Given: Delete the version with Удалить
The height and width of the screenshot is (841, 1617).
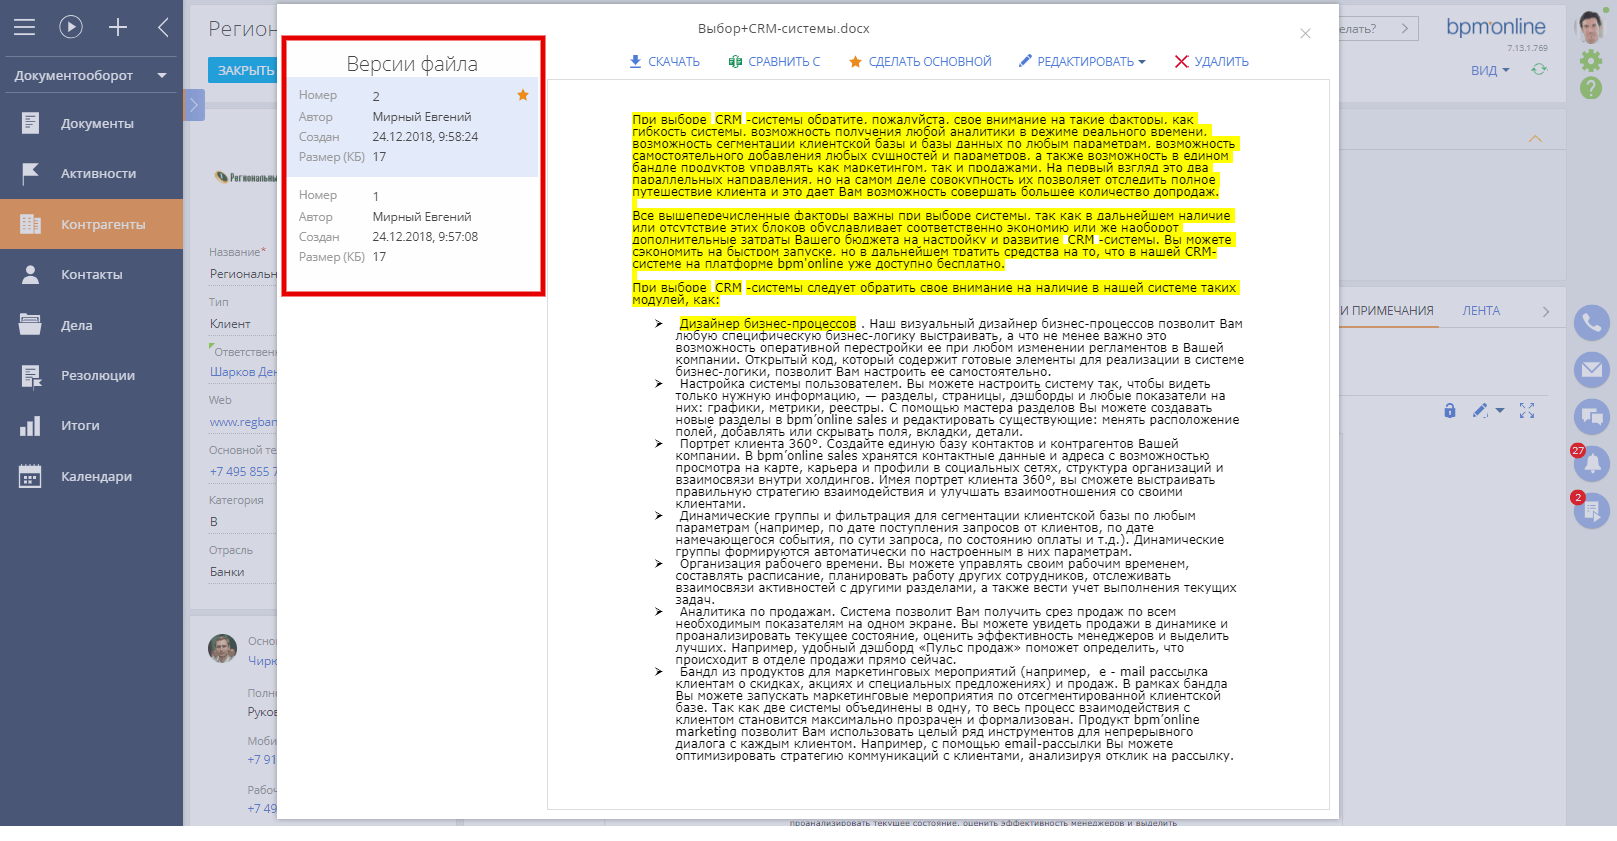Looking at the screenshot, I should [1211, 61].
